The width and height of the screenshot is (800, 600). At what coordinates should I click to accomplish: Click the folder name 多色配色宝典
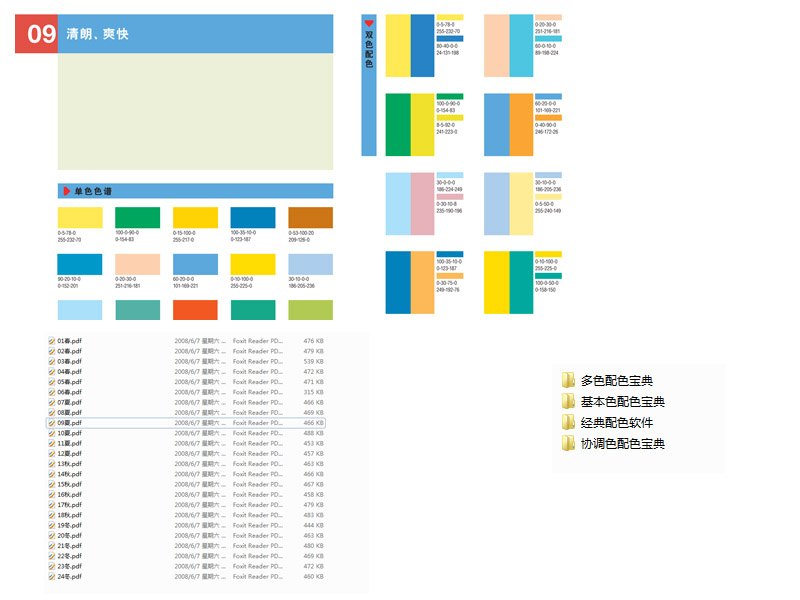[x=617, y=381]
